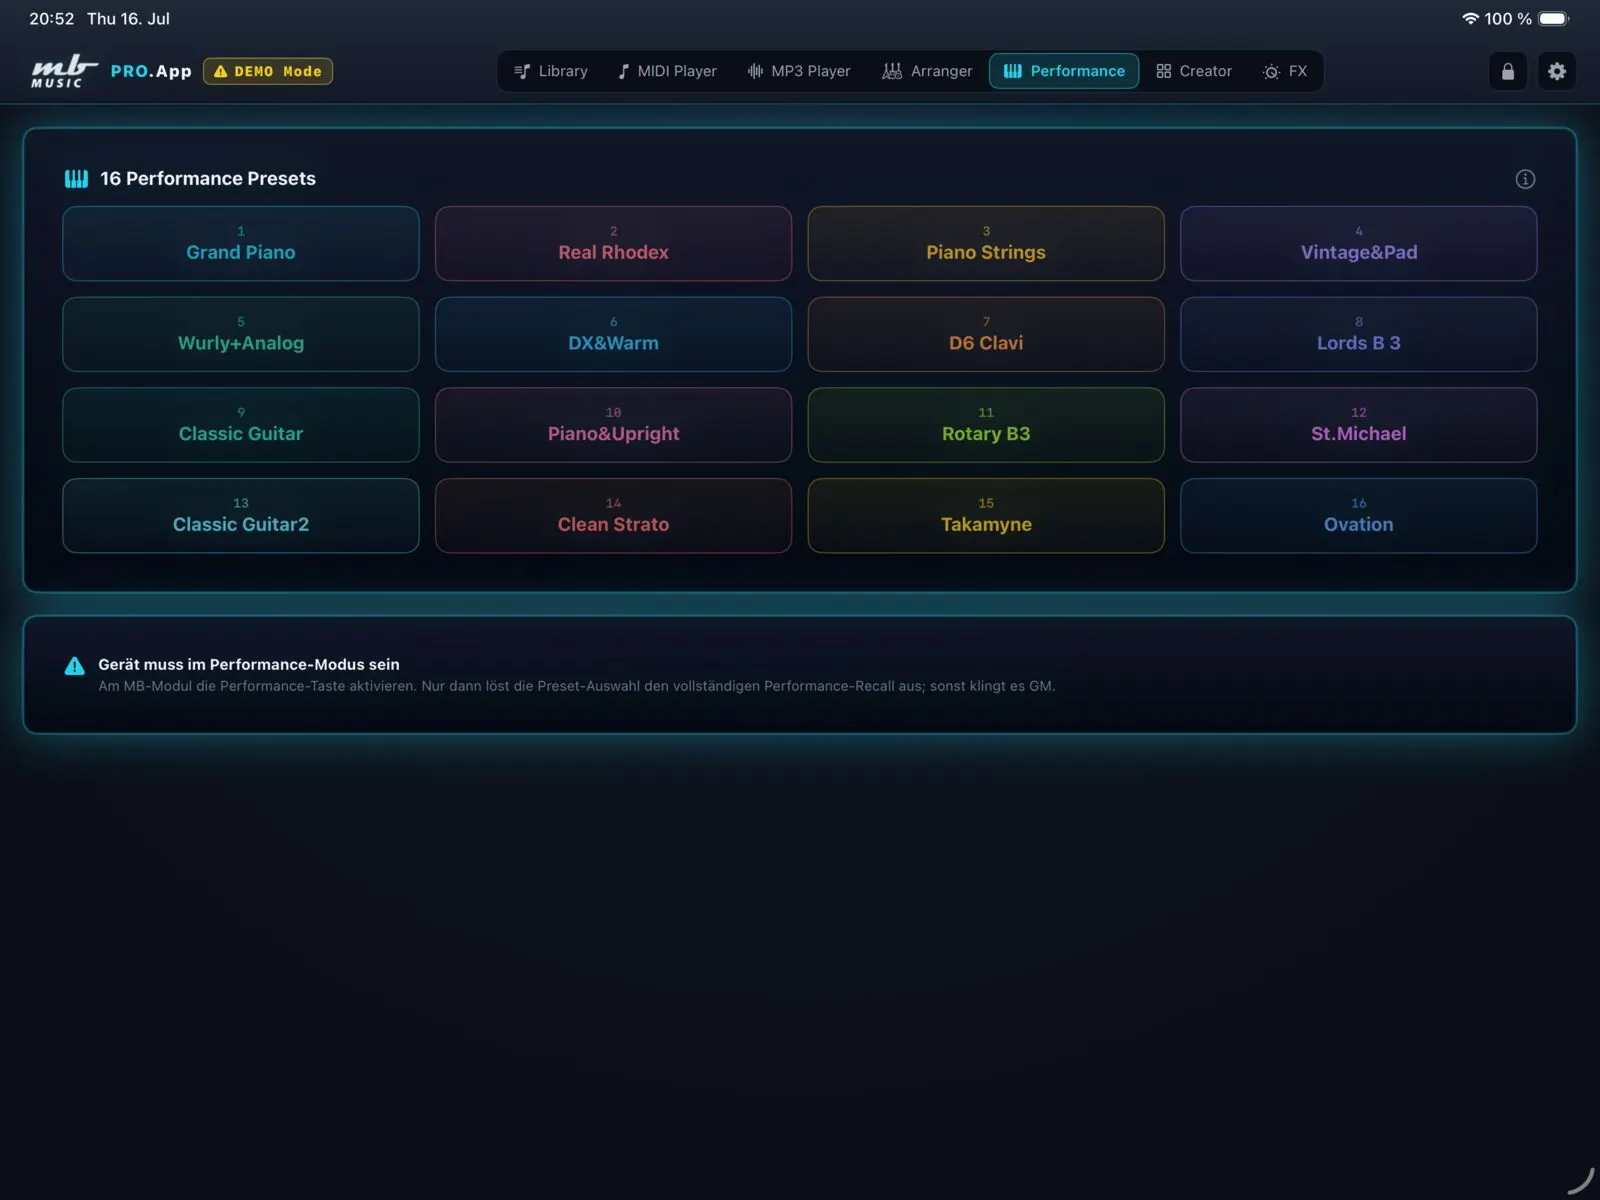Select preset 13 Classic Guitar2
Screen dimensions: 1600x1200
[241, 516]
